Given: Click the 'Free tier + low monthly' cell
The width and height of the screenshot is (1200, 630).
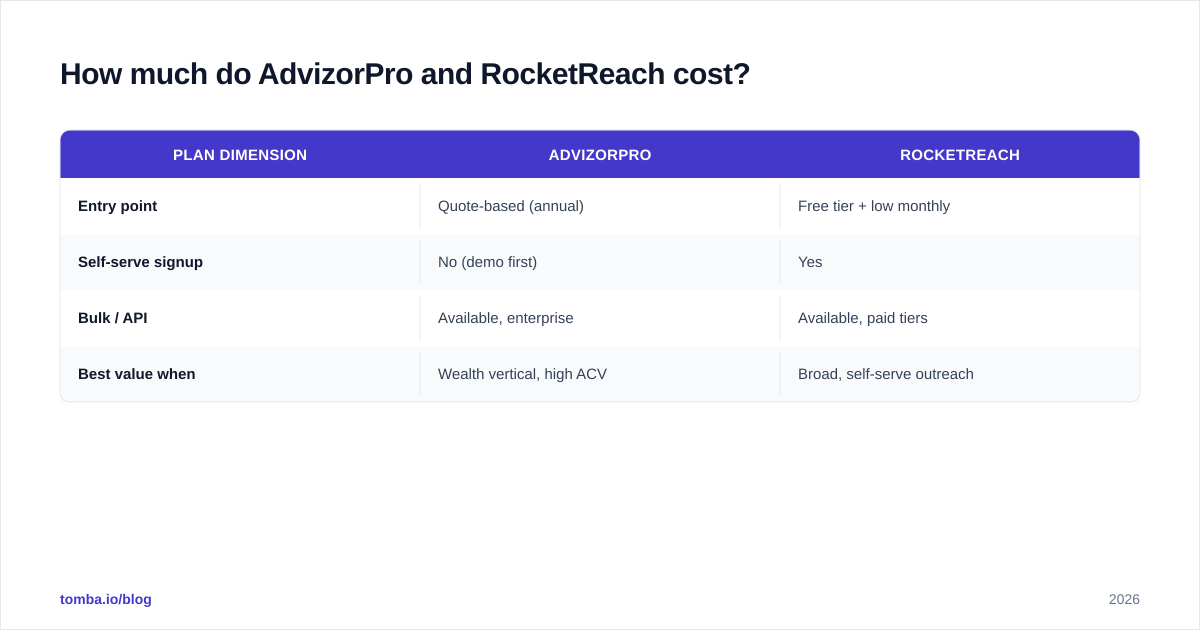Looking at the screenshot, I should tap(960, 206).
